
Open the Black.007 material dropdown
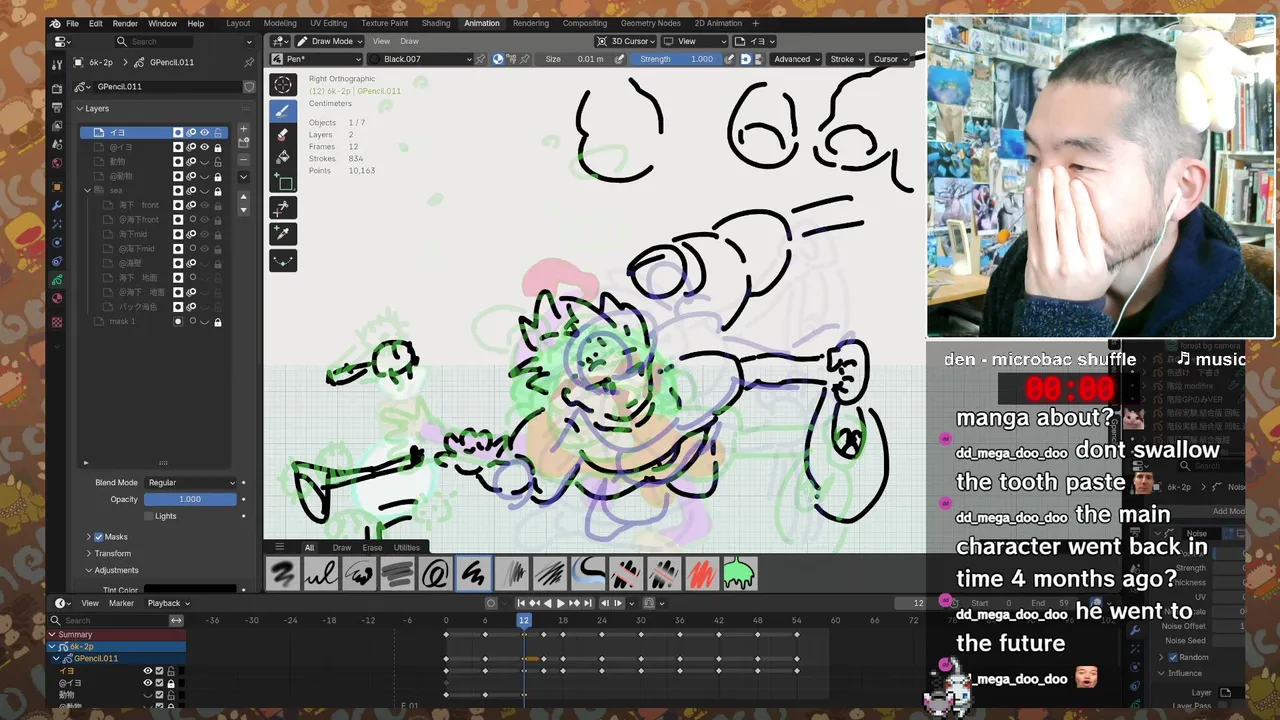[x=420, y=59]
